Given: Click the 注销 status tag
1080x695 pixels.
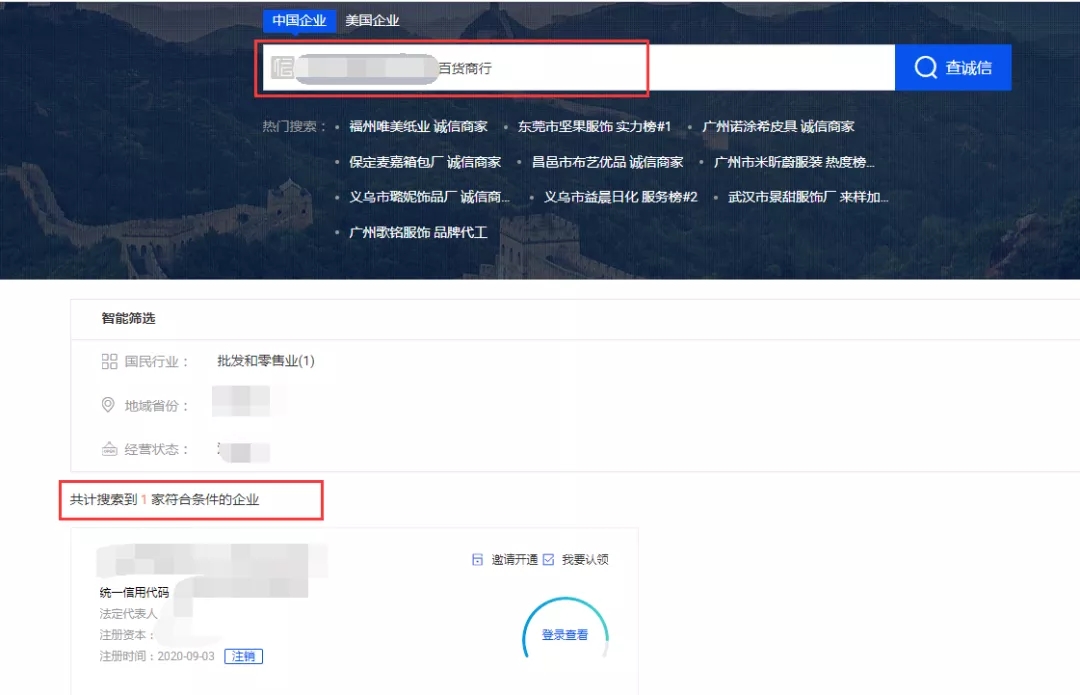Looking at the screenshot, I should pos(243,656).
